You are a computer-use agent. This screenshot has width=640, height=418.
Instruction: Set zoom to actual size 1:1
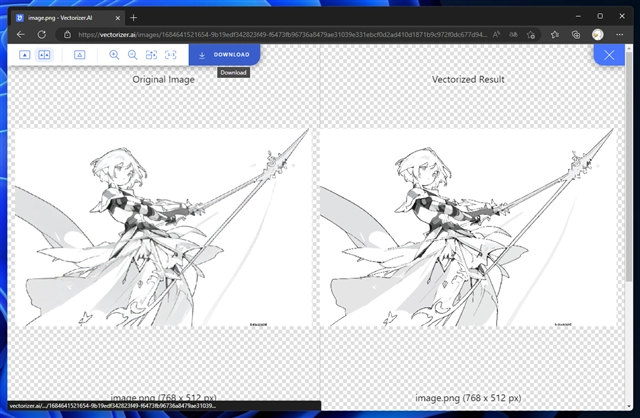(x=171, y=55)
